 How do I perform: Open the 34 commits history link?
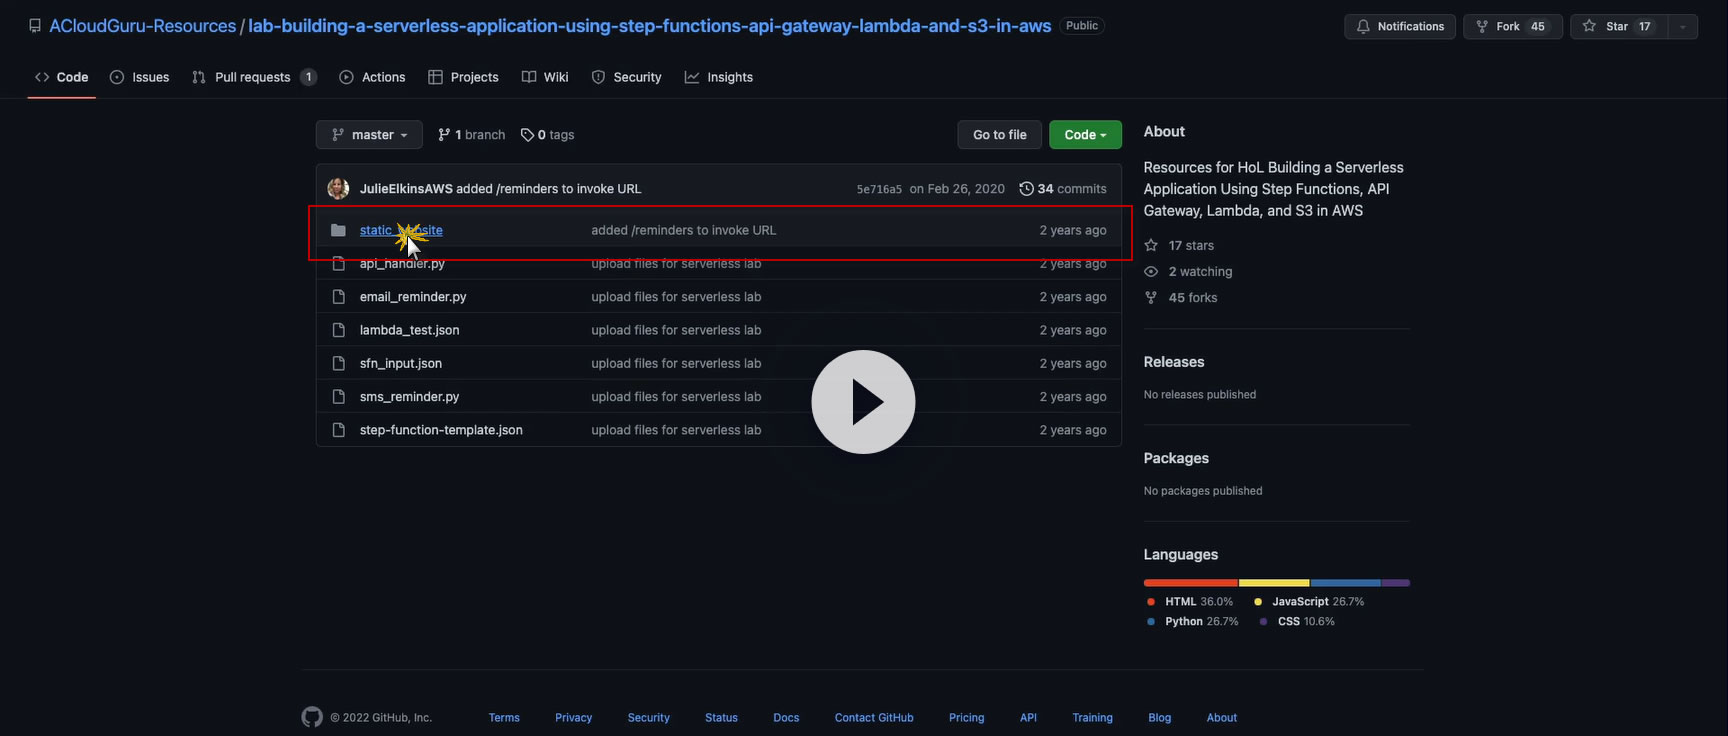tap(1063, 188)
